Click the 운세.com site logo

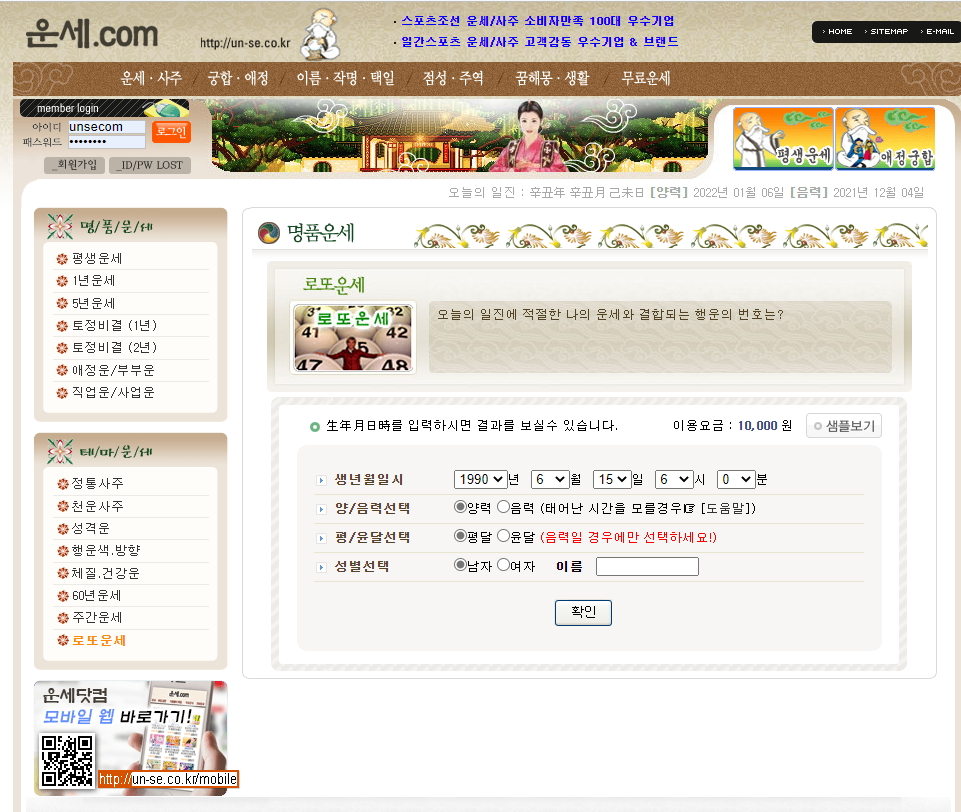click(x=92, y=35)
